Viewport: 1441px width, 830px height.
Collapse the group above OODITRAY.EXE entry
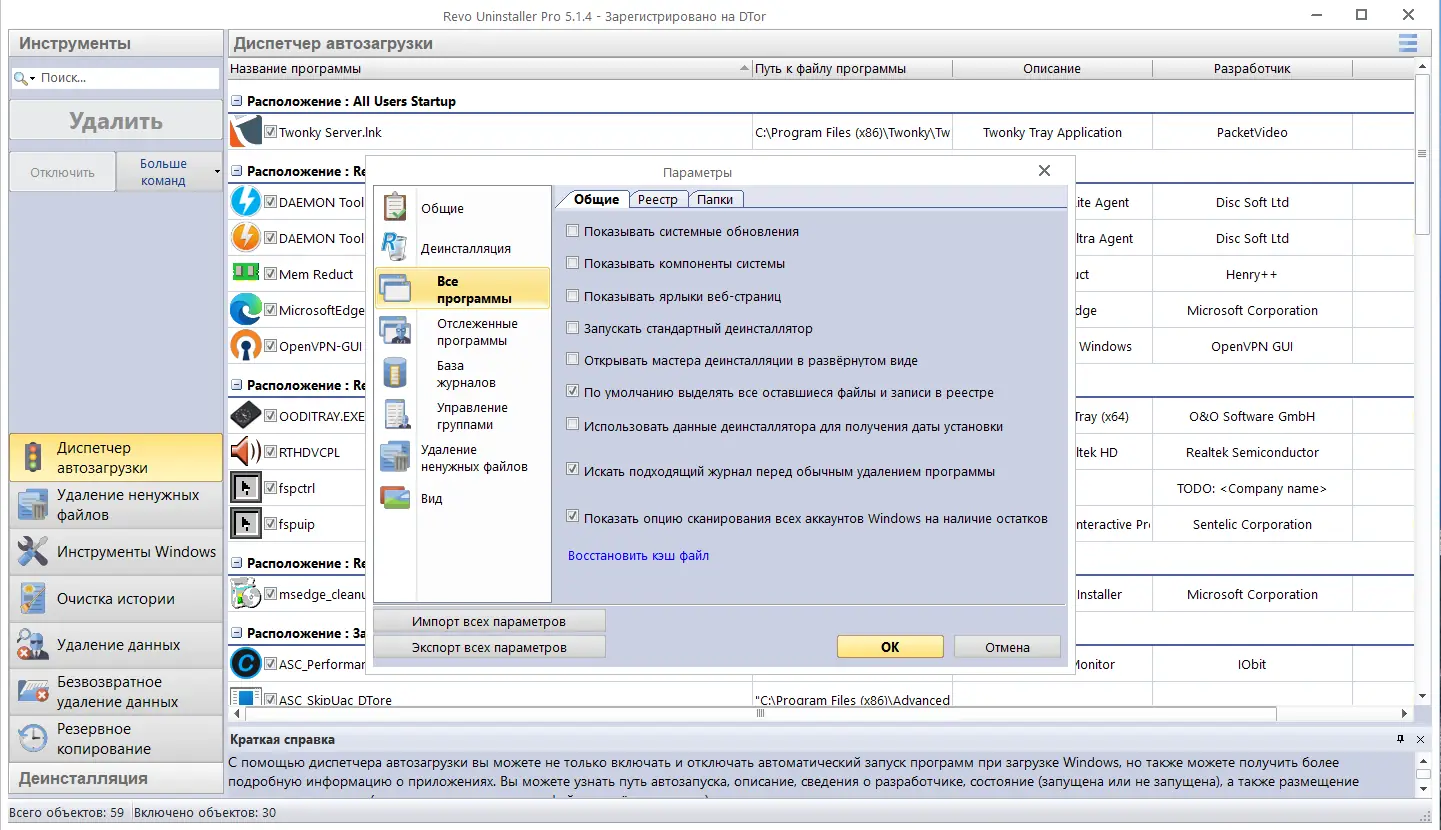click(237, 385)
